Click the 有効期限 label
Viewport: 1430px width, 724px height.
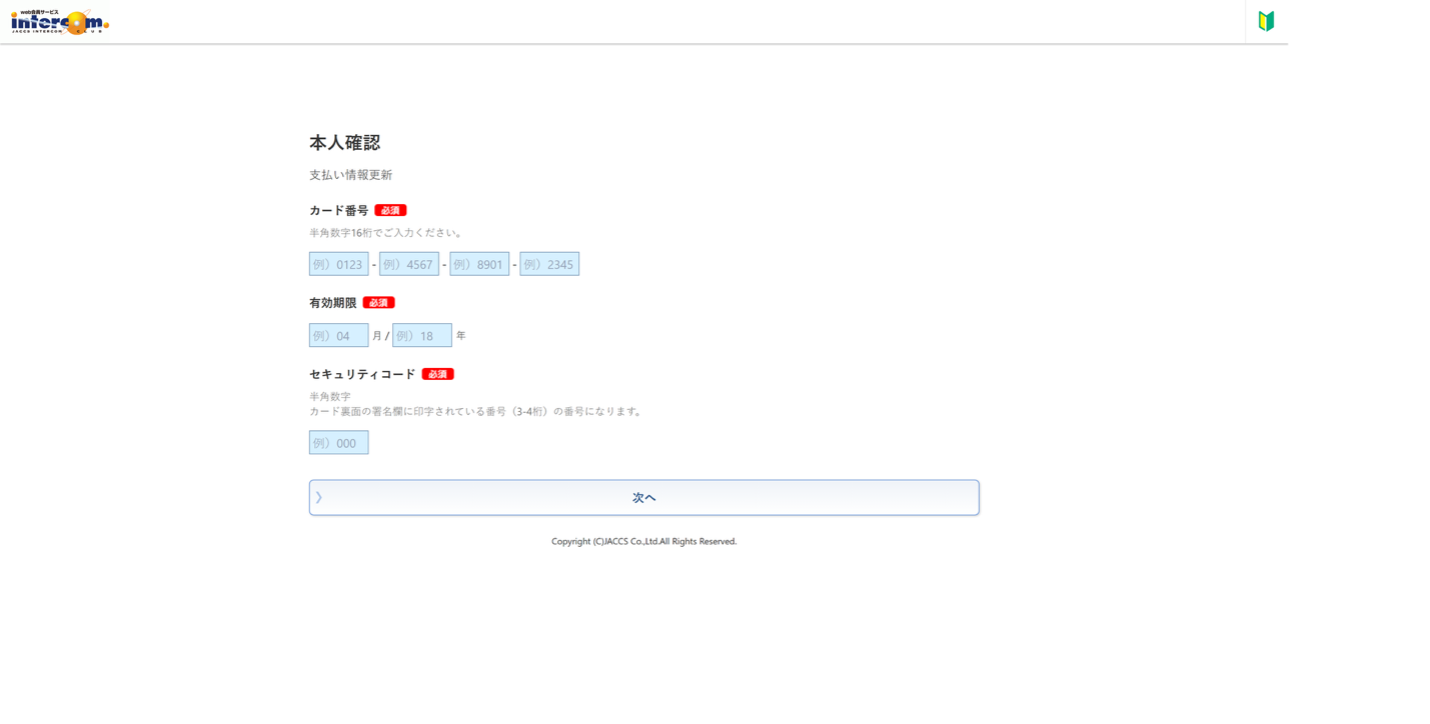pyautogui.click(x=333, y=302)
